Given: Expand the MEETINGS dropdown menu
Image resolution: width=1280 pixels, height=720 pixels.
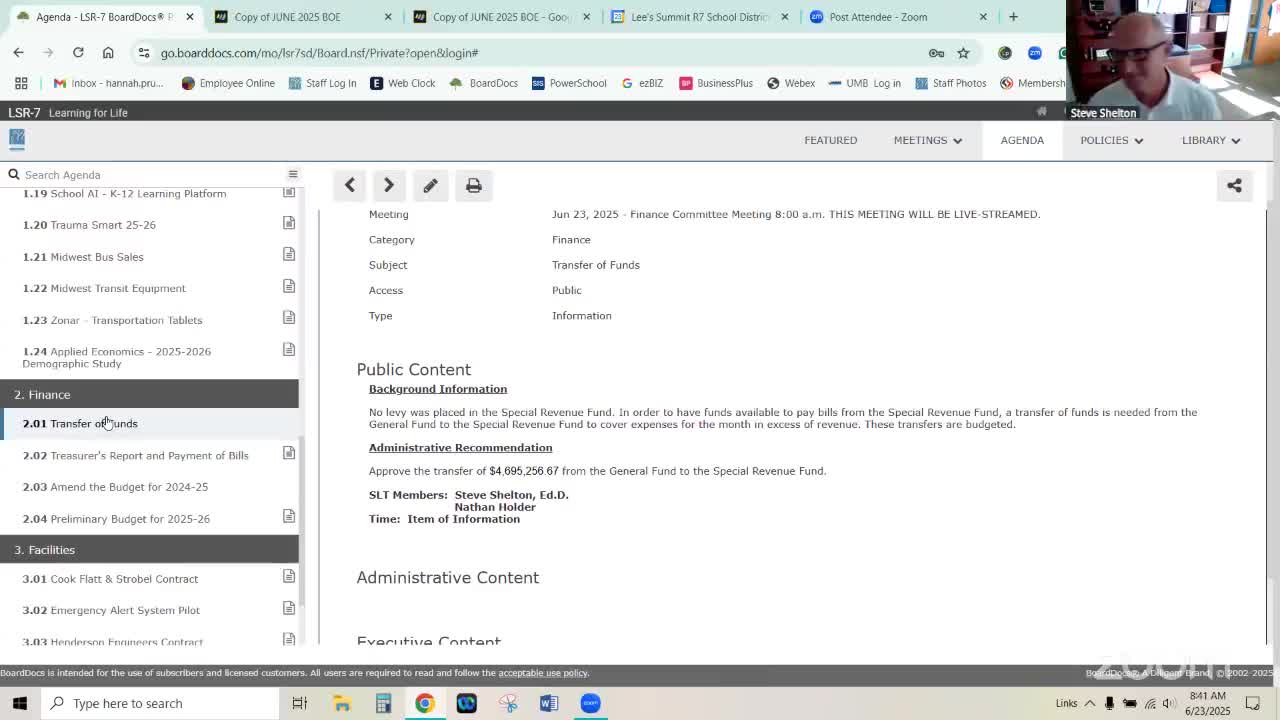Looking at the screenshot, I should 928,140.
